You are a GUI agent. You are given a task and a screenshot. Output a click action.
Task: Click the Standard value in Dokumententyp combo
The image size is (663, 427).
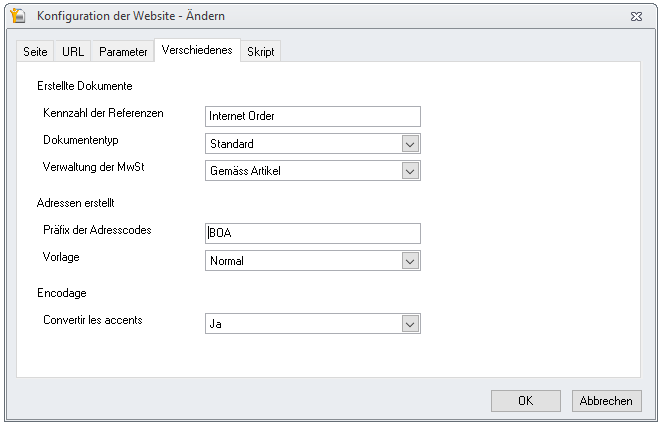coord(232,144)
